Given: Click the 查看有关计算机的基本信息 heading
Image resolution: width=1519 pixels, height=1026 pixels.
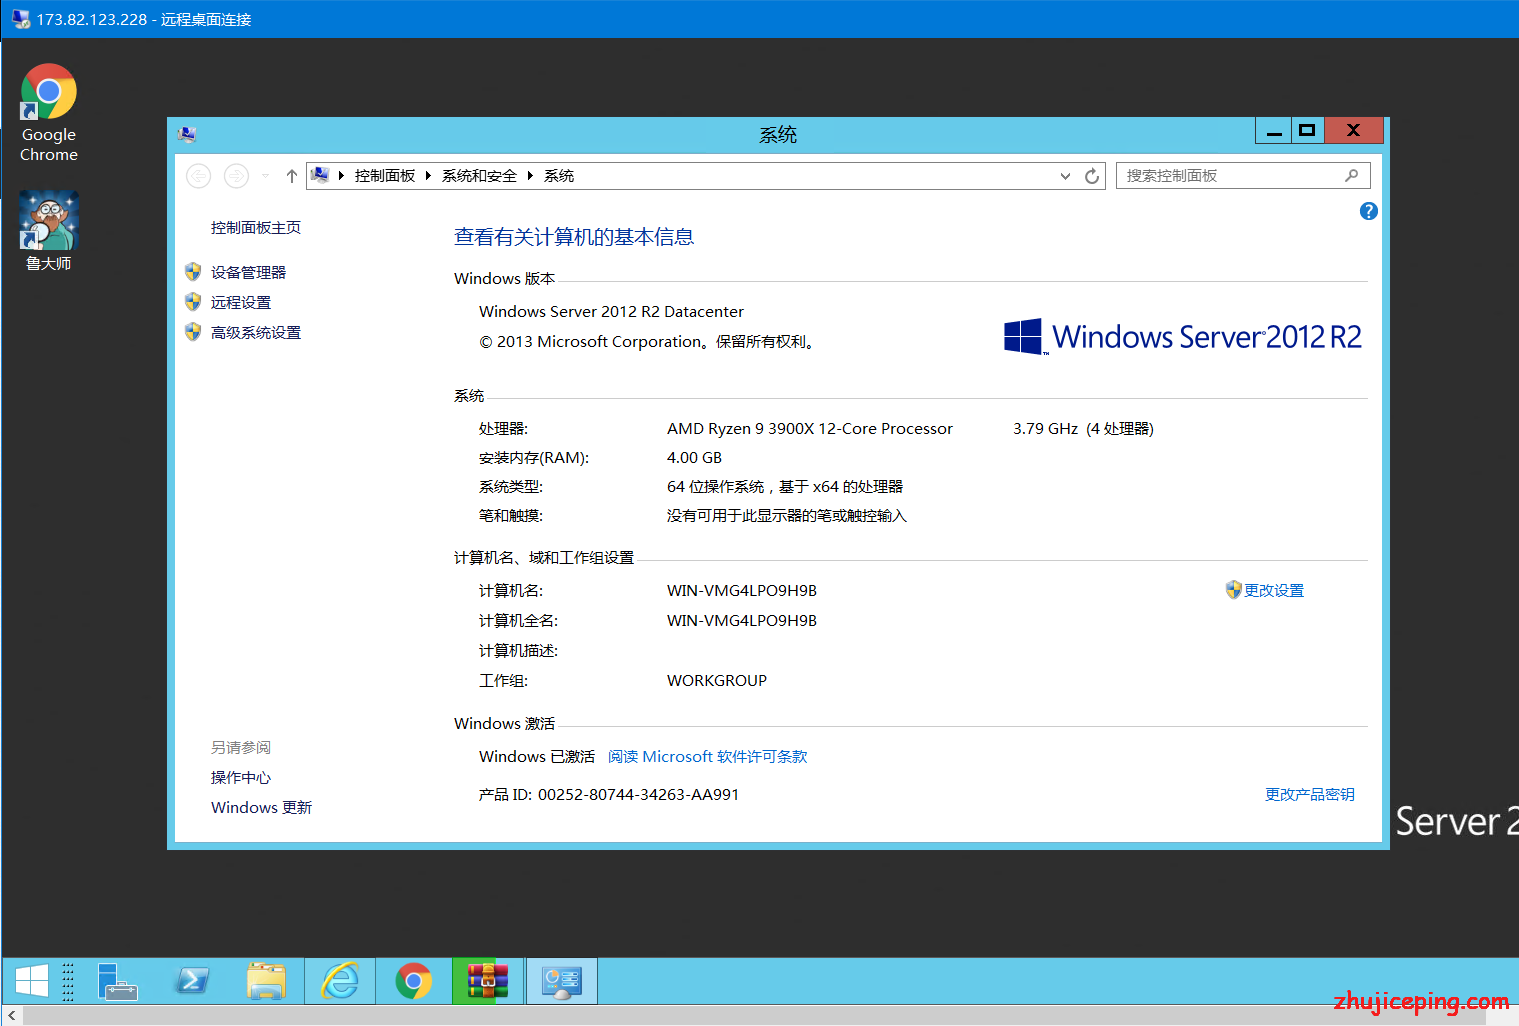Looking at the screenshot, I should click(574, 237).
